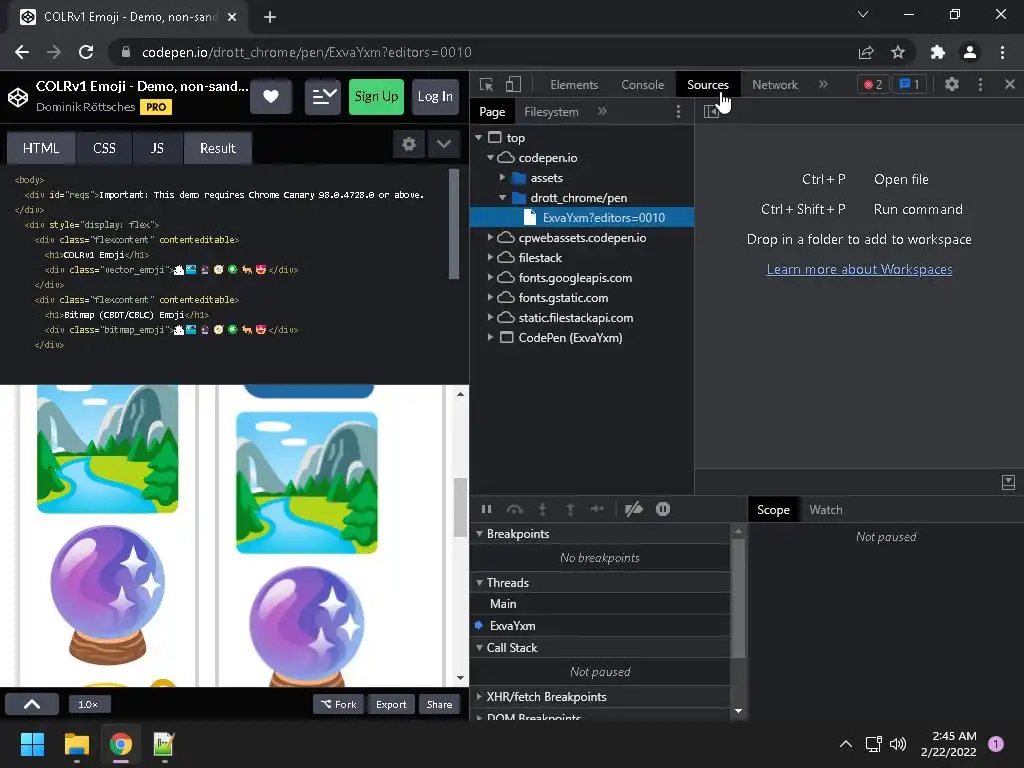Collapse the top frame tree node
Screen dimensions: 1024x768
click(479, 137)
